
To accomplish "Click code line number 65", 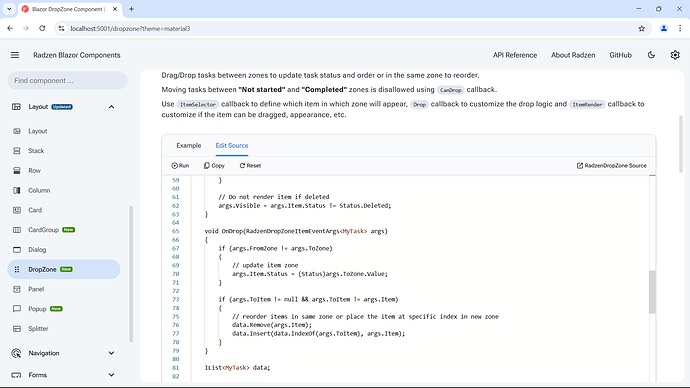I will coord(176,231).
